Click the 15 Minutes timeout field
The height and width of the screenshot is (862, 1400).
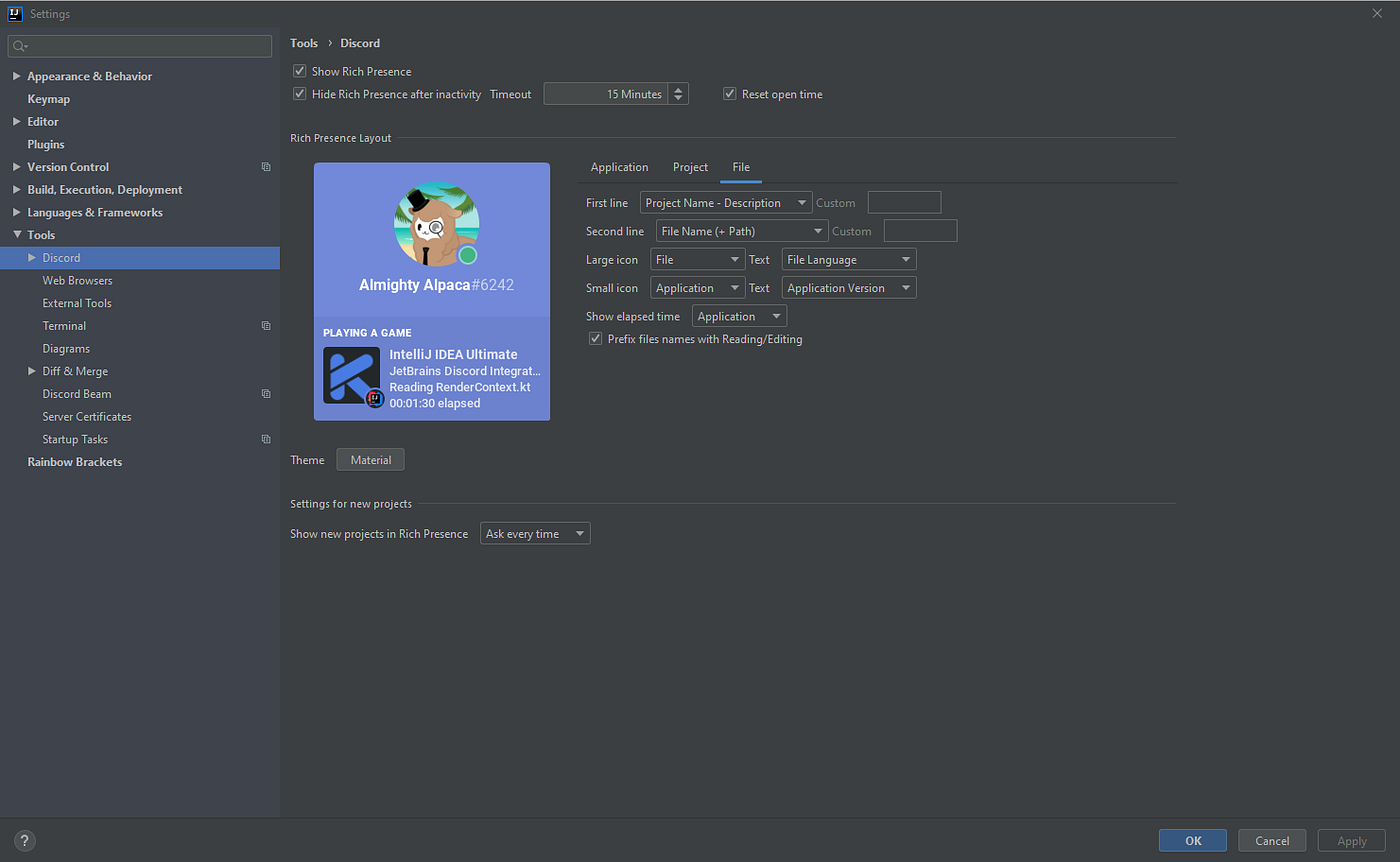pyautogui.click(x=606, y=94)
